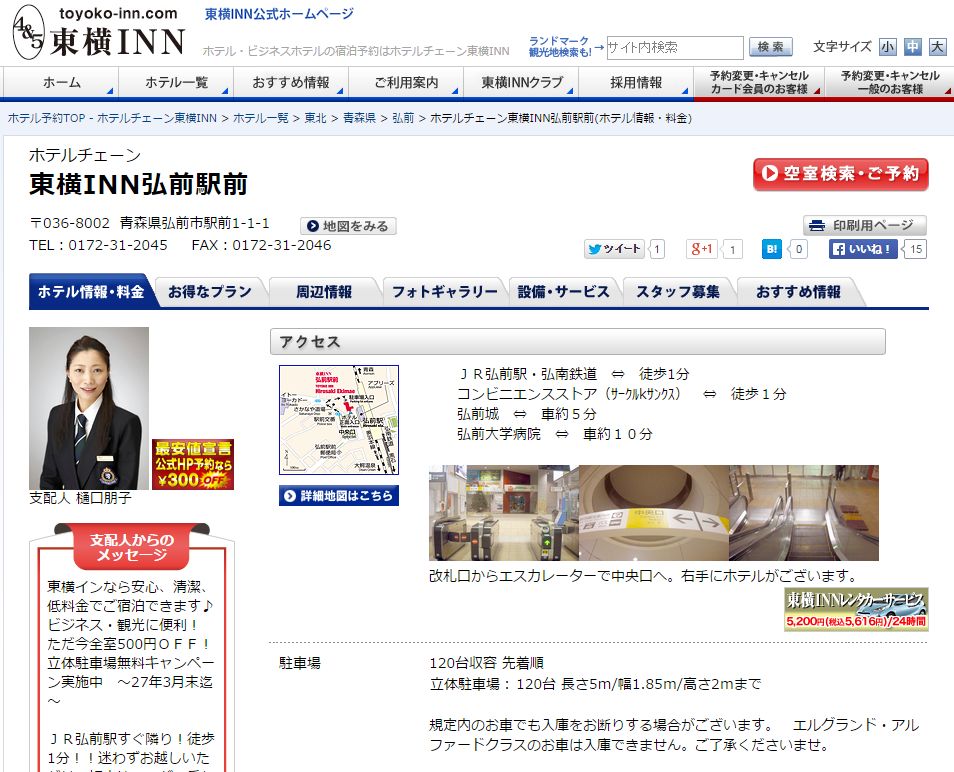This screenshot has width=954, height=772.
Task: Open 予約変更・キャンセル 一般のお客様
Action: click(890, 82)
